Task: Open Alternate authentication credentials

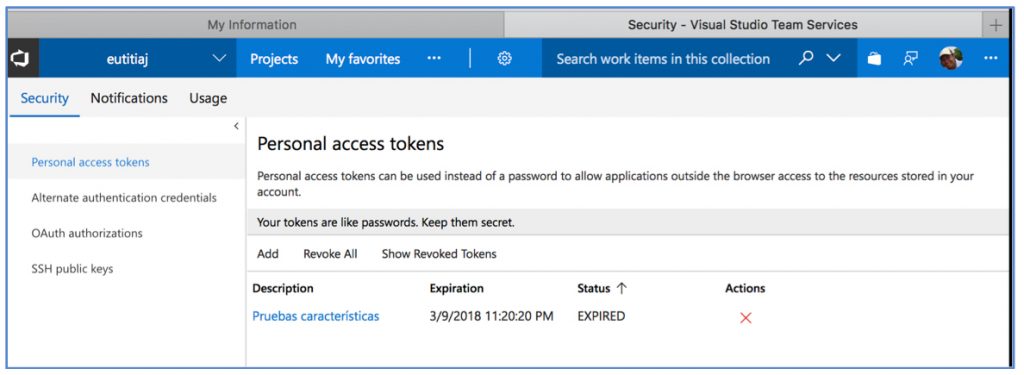Action: coord(124,197)
